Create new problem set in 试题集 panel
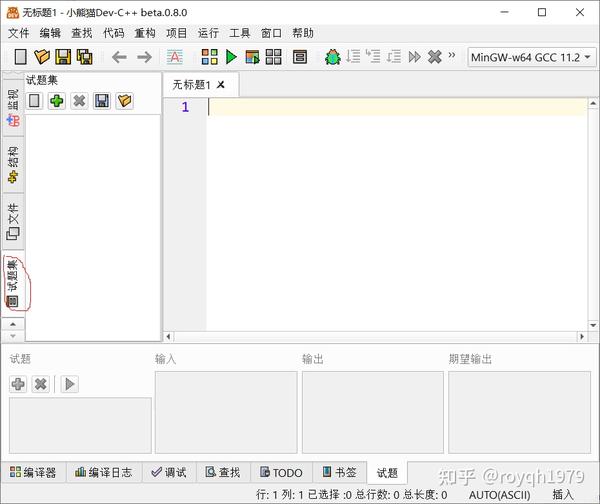 point(34,101)
